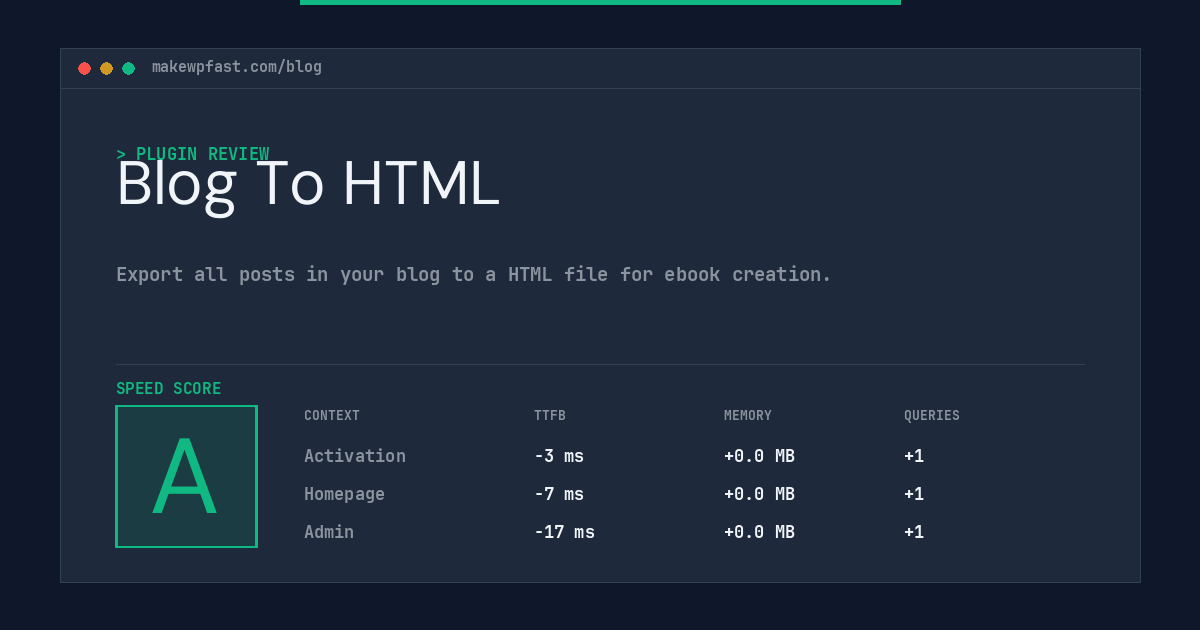Click the CONTEXT column header
The image size is (1200, 630).
(x=332, y=416)
